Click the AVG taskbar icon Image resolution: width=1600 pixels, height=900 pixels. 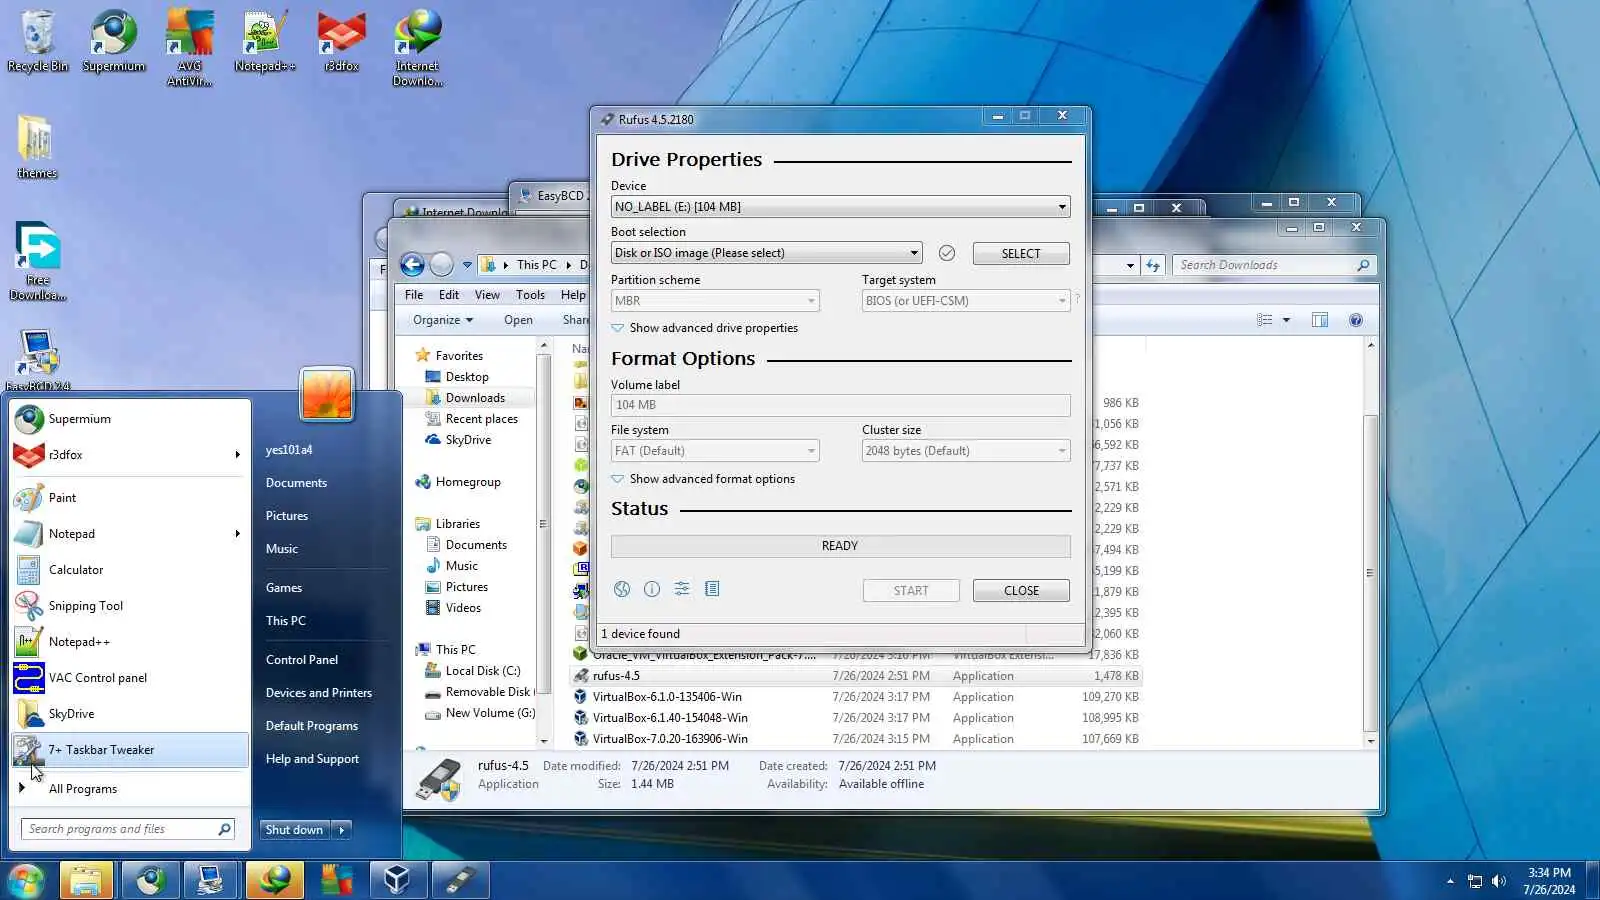tap(336, 880)
